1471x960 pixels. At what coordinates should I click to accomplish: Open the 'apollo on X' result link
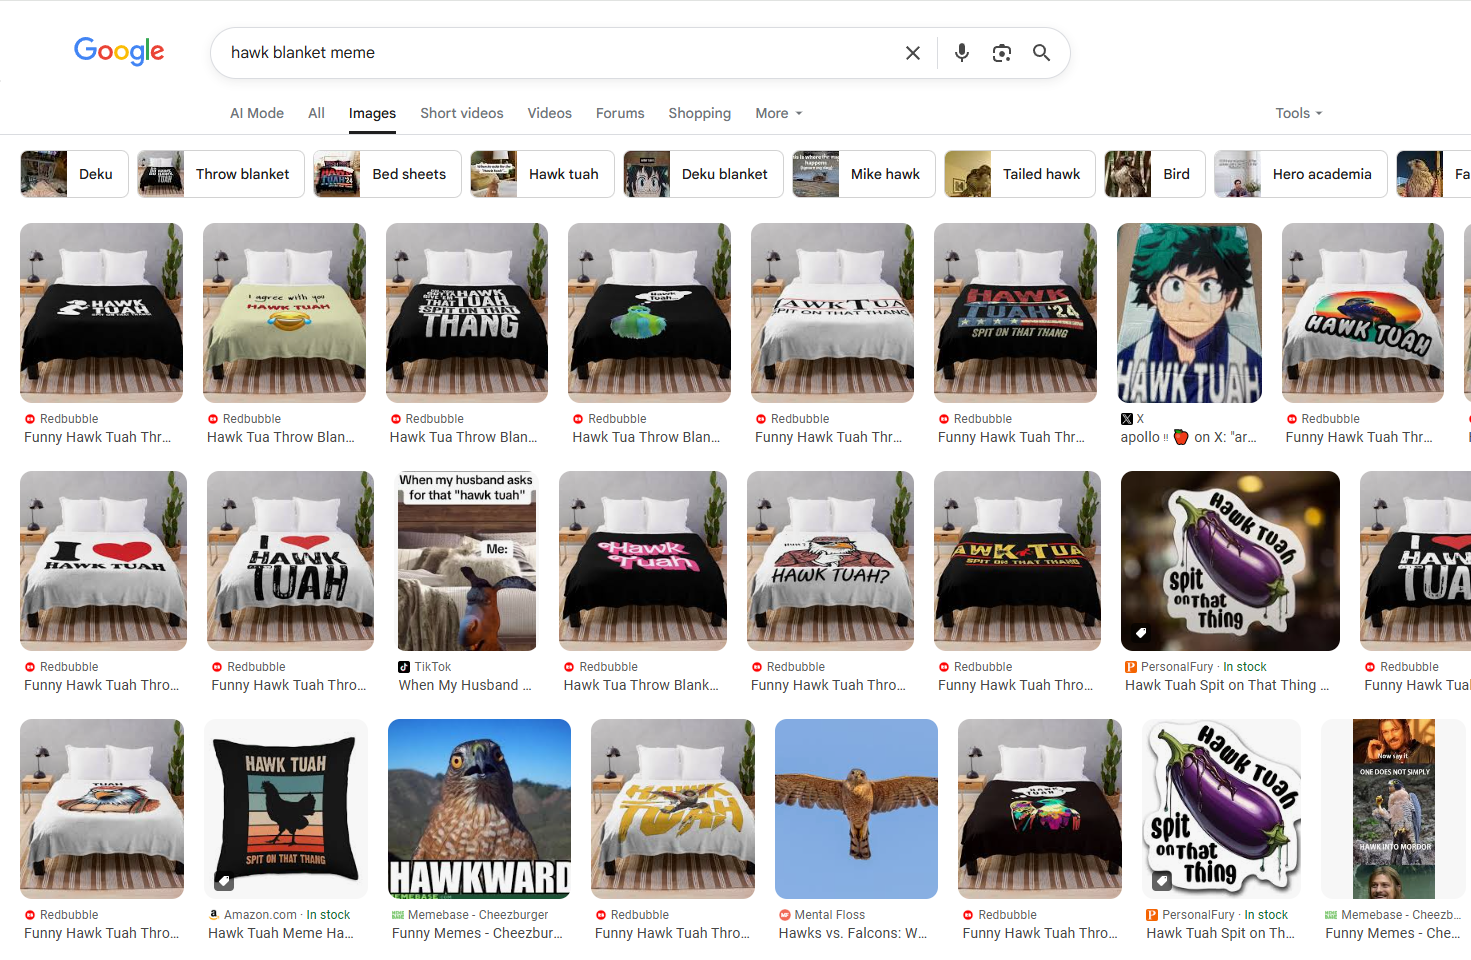[1188, 437]
